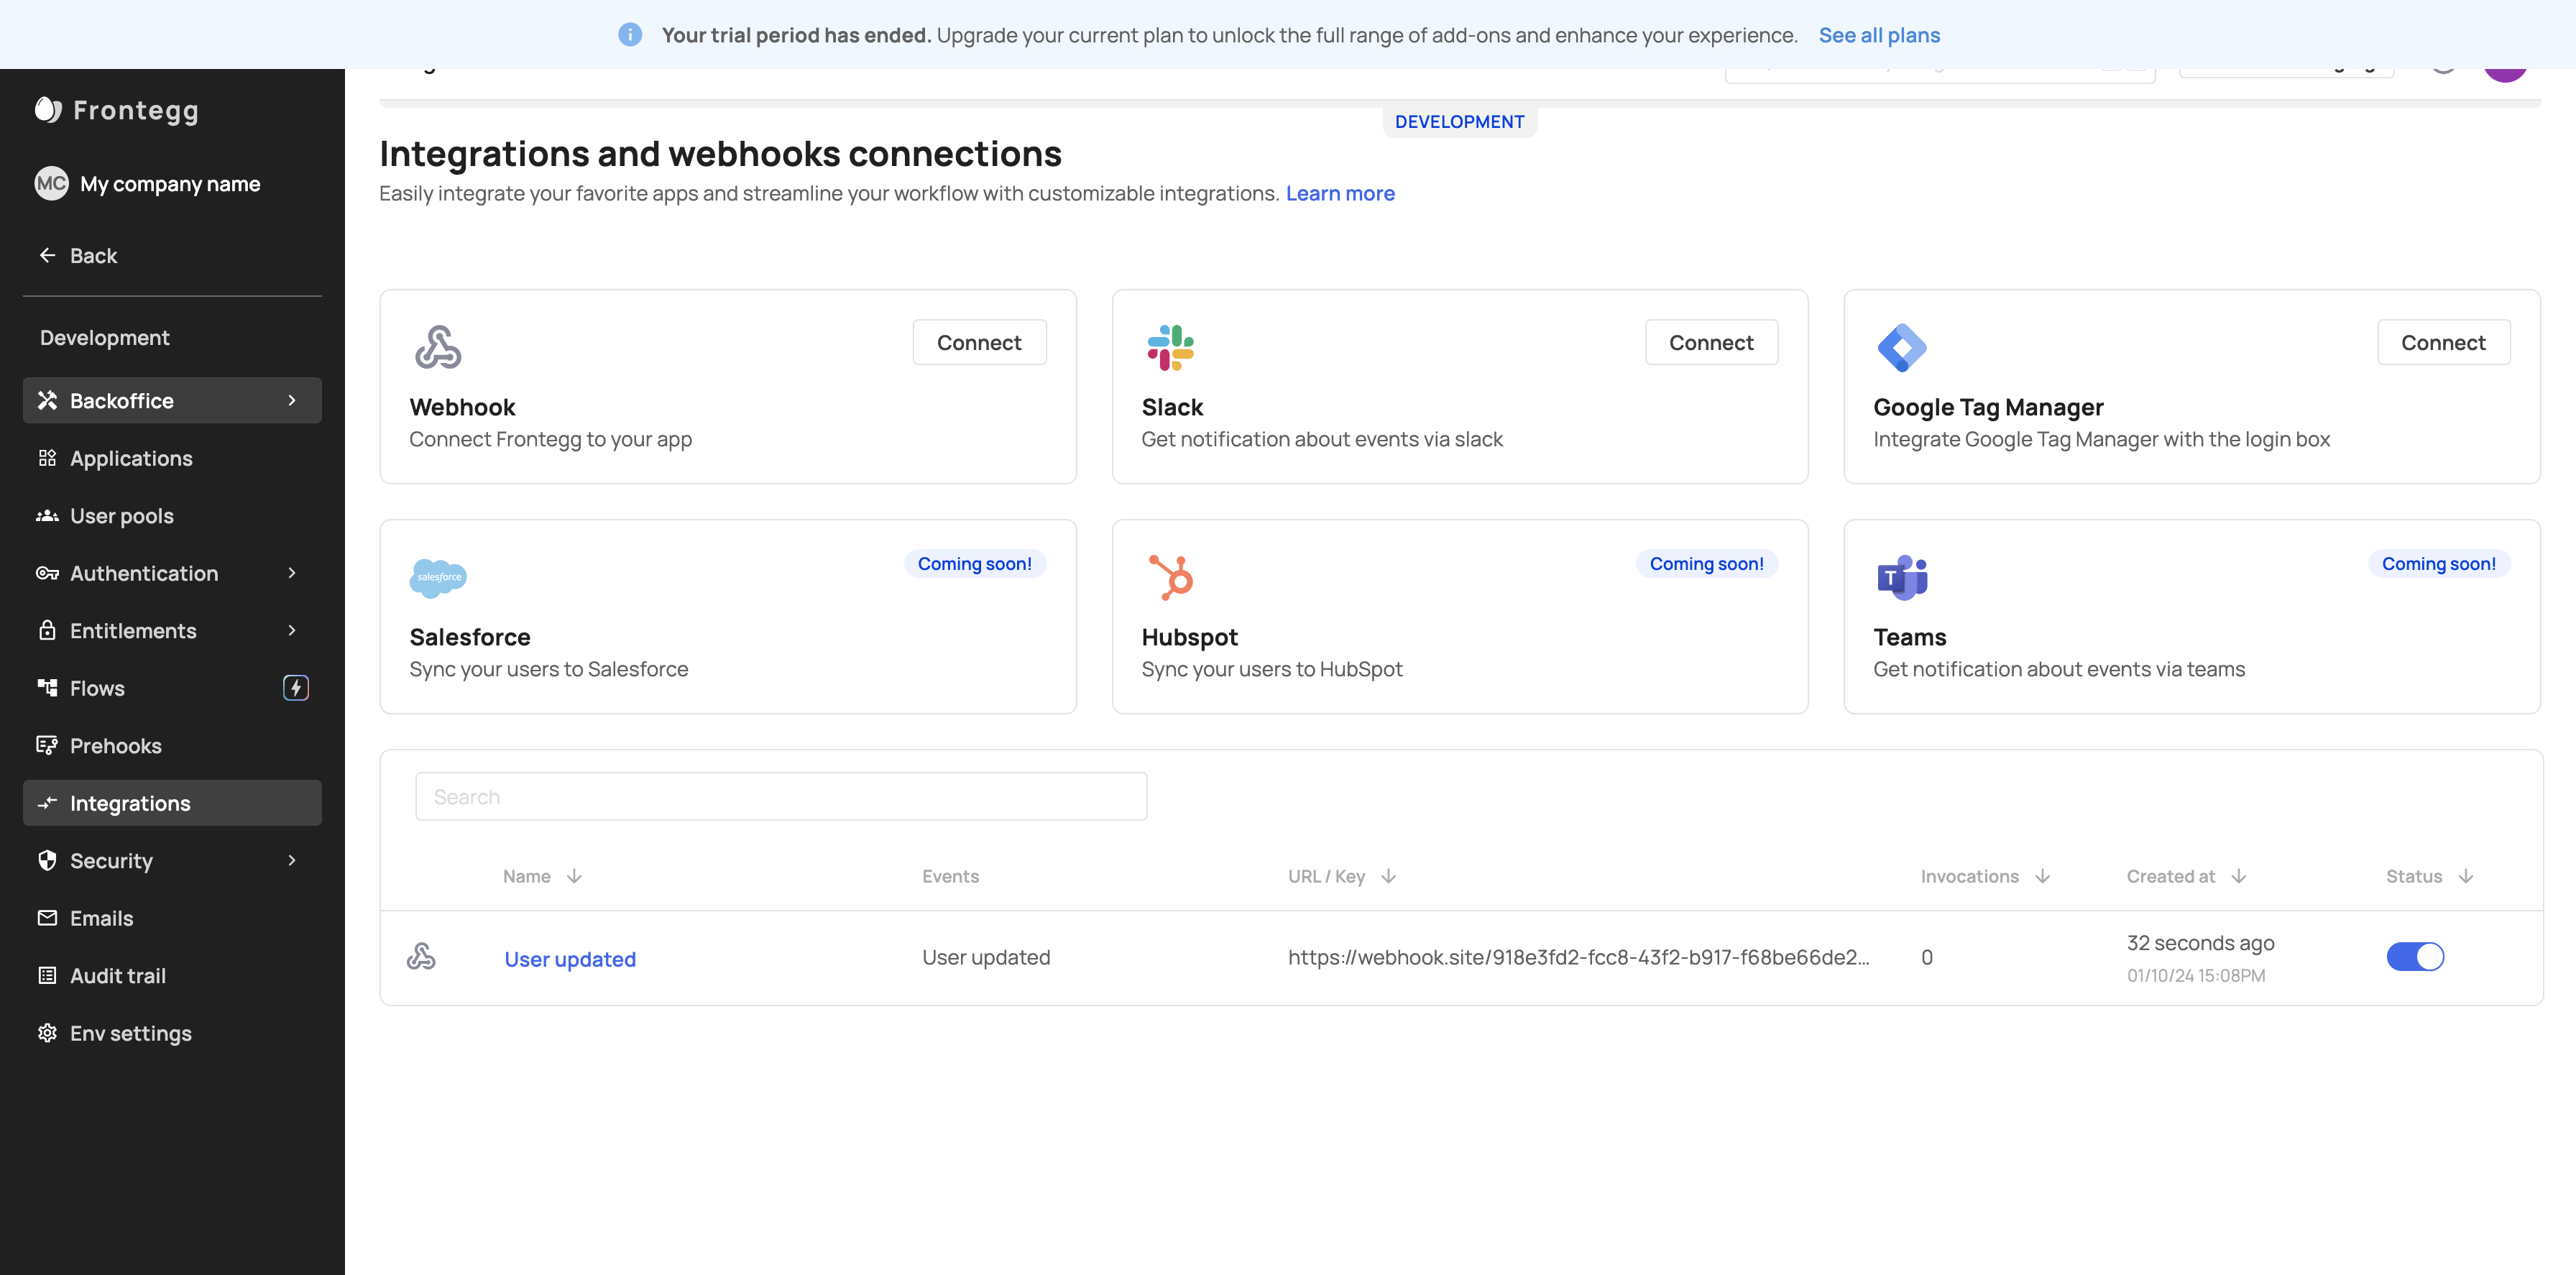Click the User pools people icon
The height and width of the screenshot is (1275, 2576).
(x=47, y=516)
